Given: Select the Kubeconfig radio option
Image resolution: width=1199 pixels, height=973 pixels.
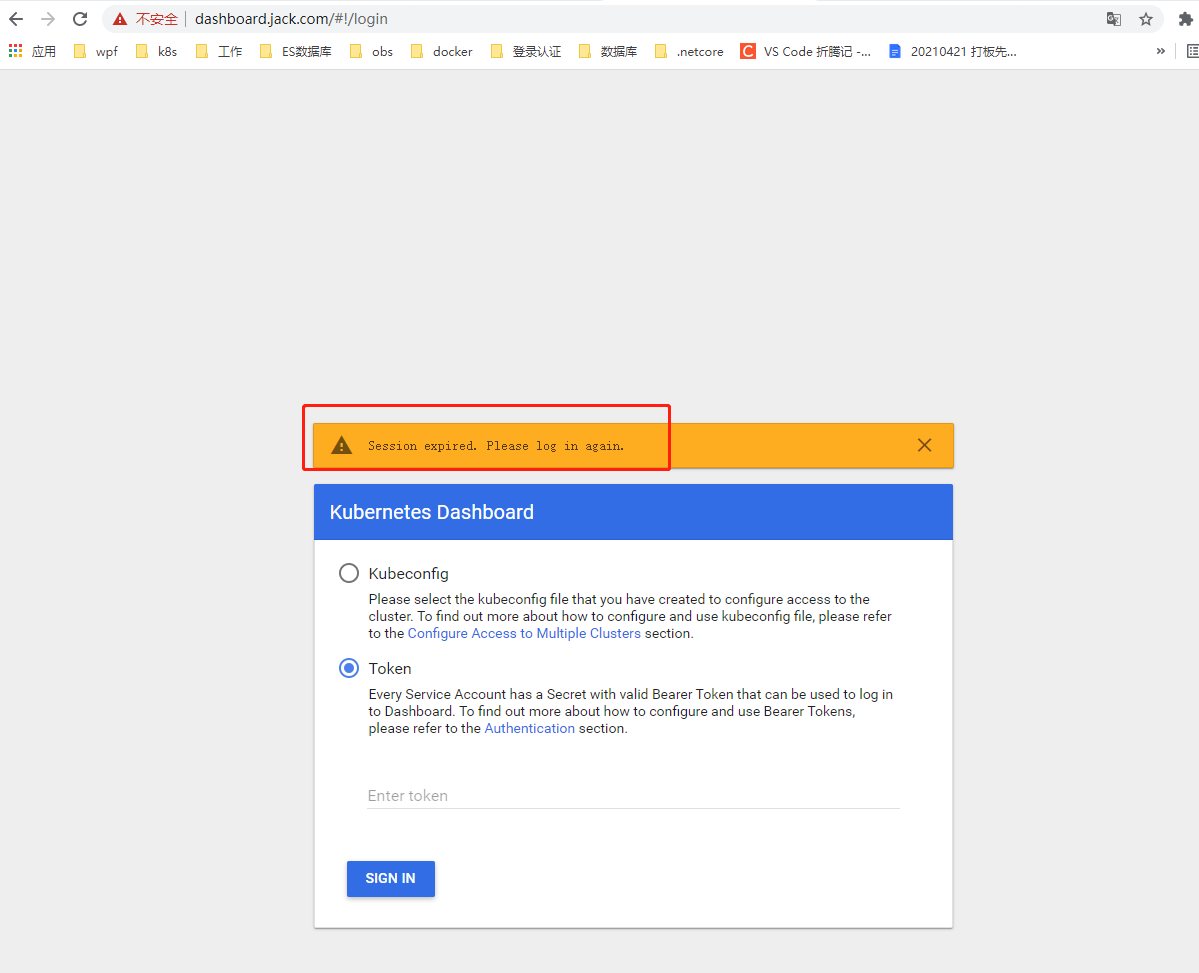Looking at the screenshot, I should [349, 573].
